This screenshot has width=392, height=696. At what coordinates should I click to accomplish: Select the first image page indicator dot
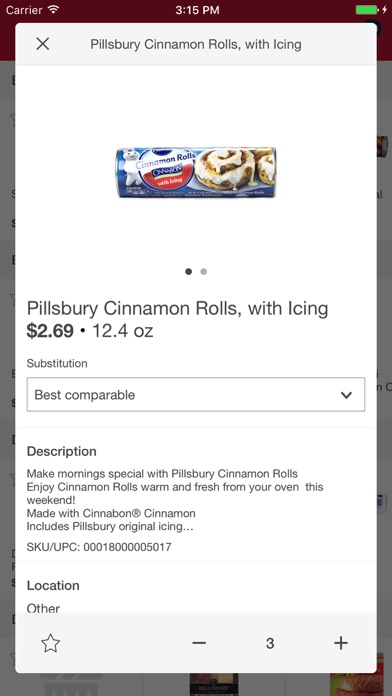189,272
